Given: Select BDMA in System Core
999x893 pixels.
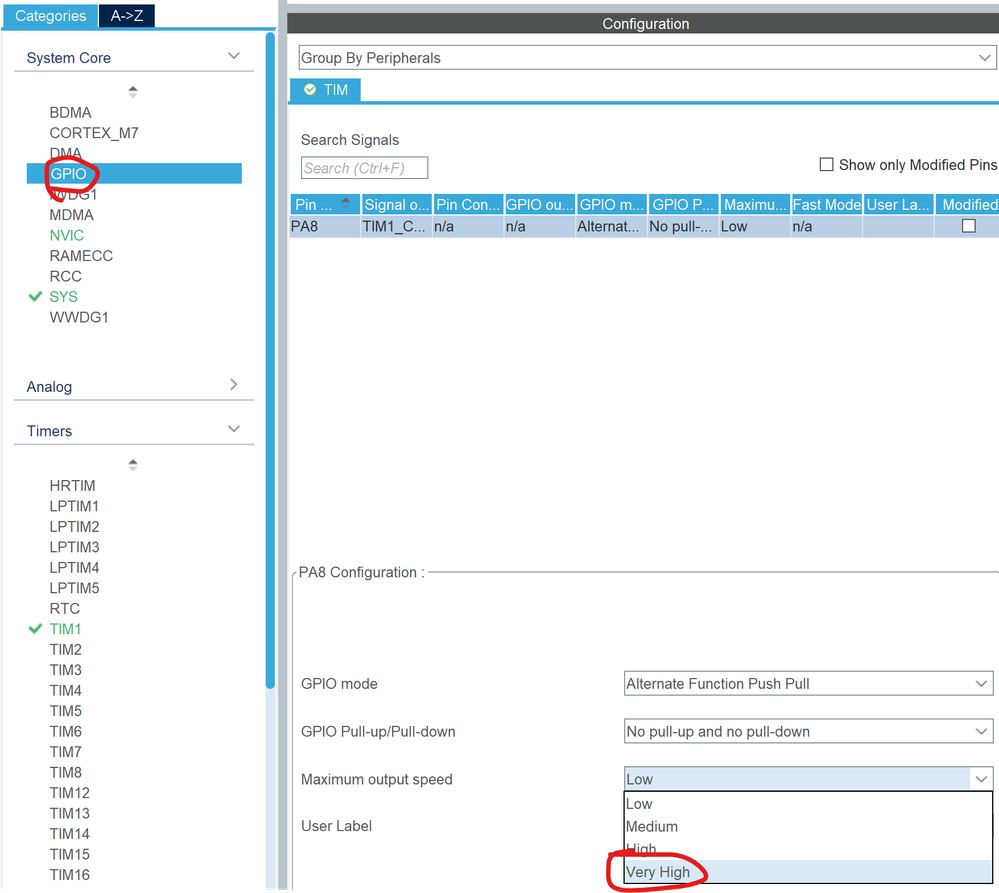Looking at the screenshot, I should pyautogui.click(x=70, y=113).
